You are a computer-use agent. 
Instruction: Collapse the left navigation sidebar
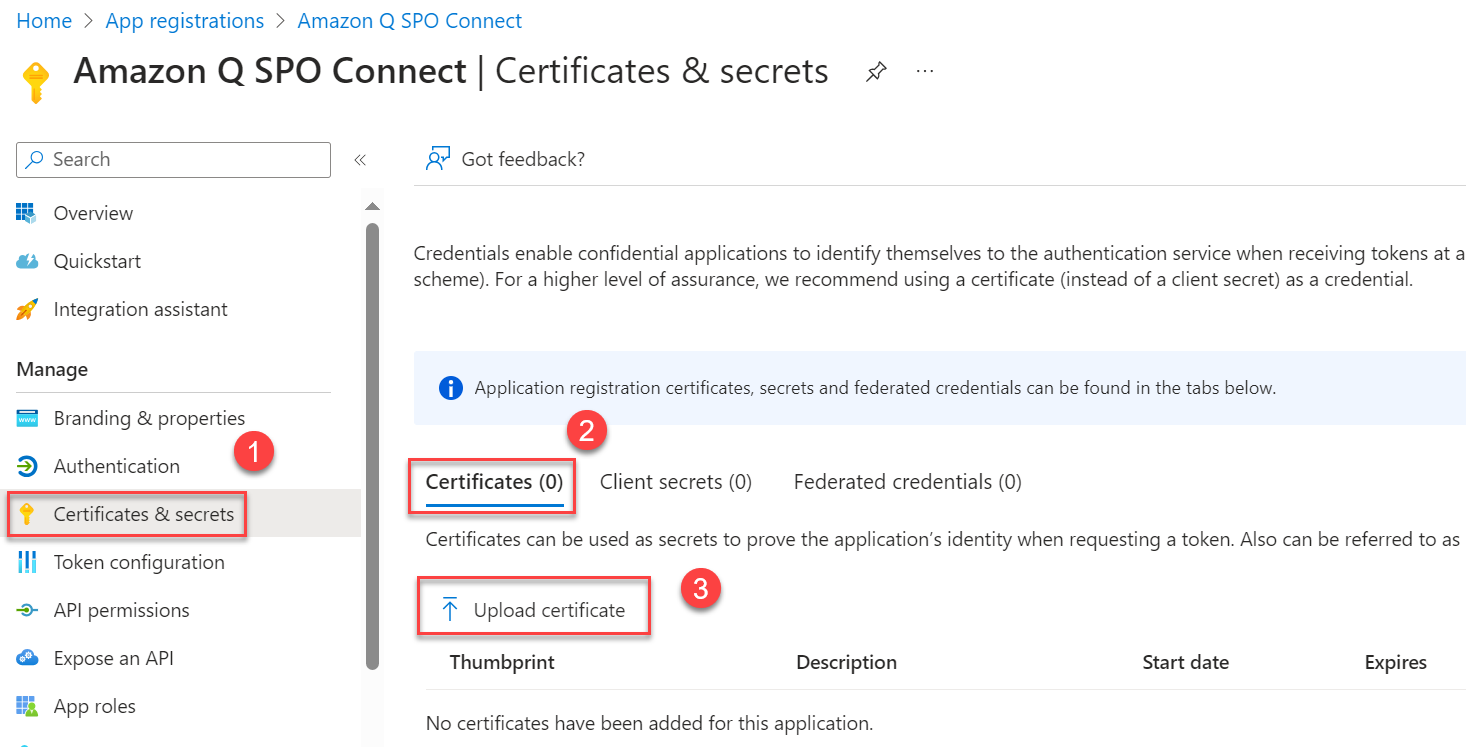(x=360, y=159)
